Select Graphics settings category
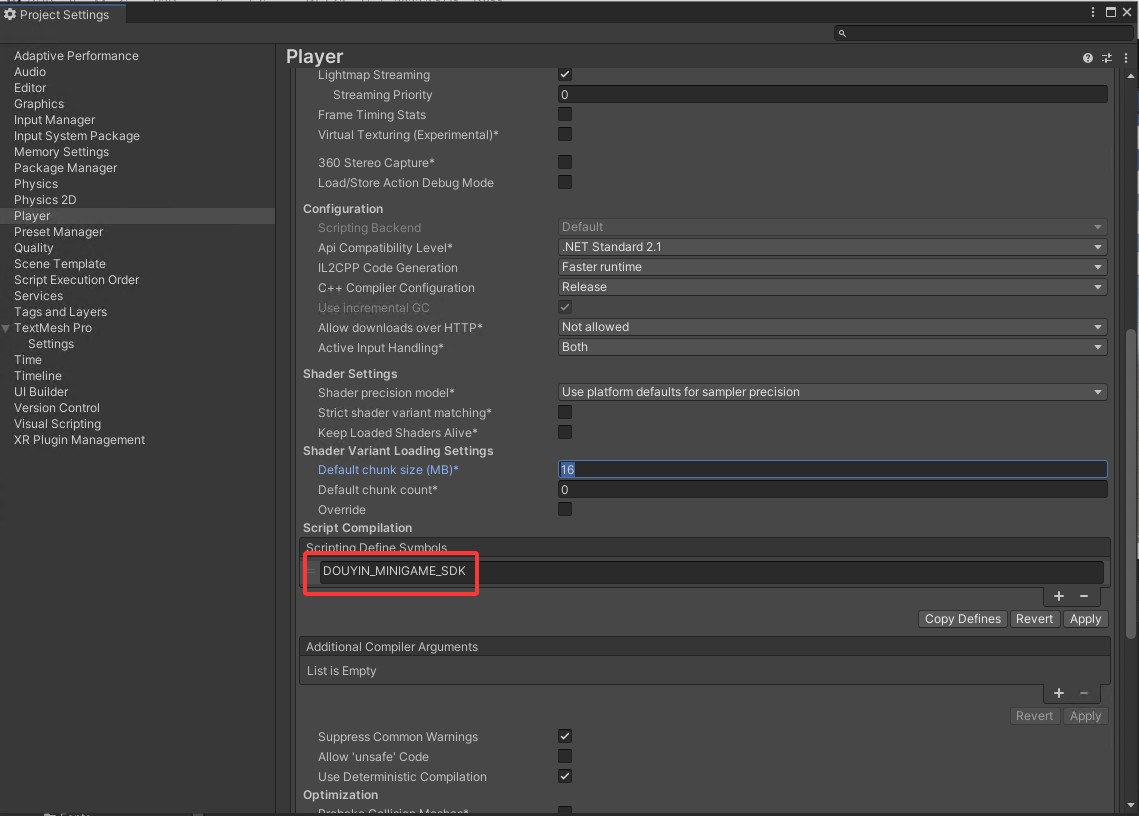This screenshot has height=816, width=1139. coord(38,104)
